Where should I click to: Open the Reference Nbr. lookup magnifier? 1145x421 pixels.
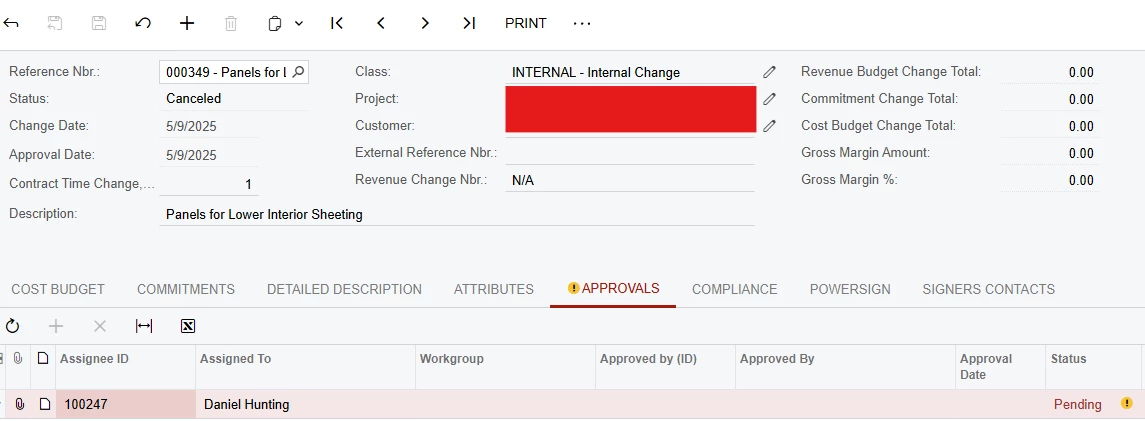point(298,72)
